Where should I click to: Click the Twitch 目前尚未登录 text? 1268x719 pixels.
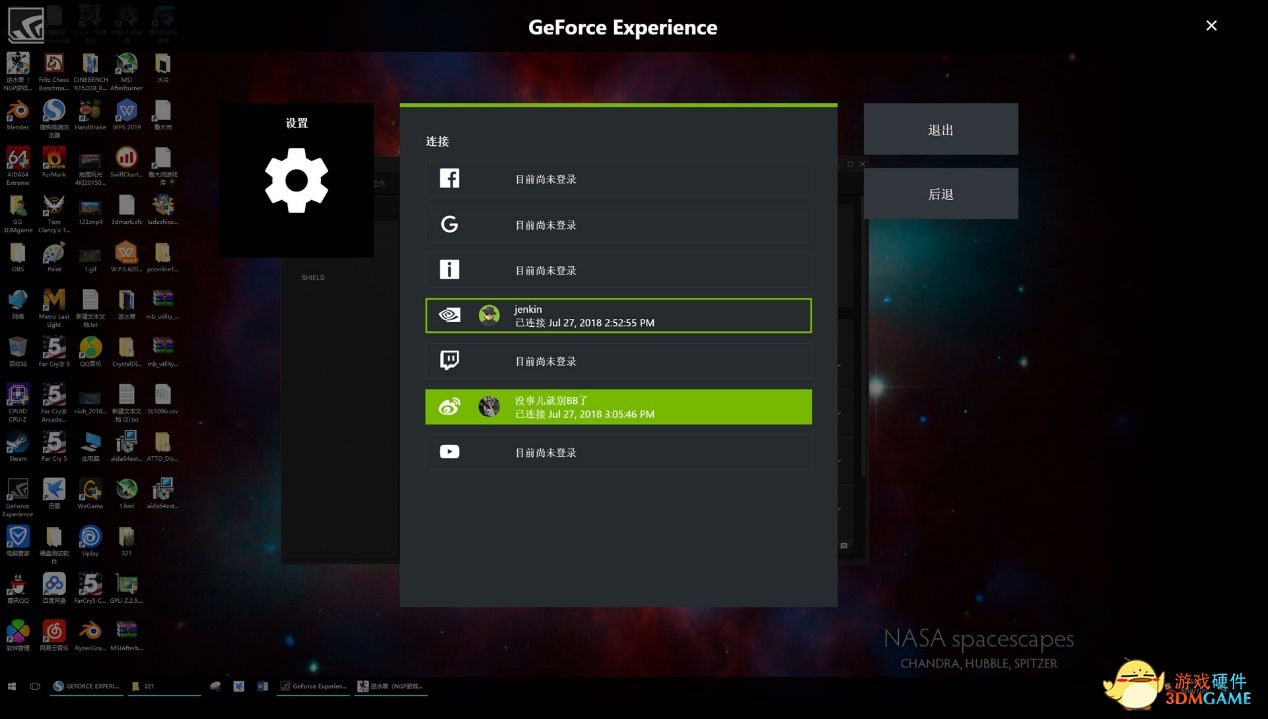click(546, 361)
